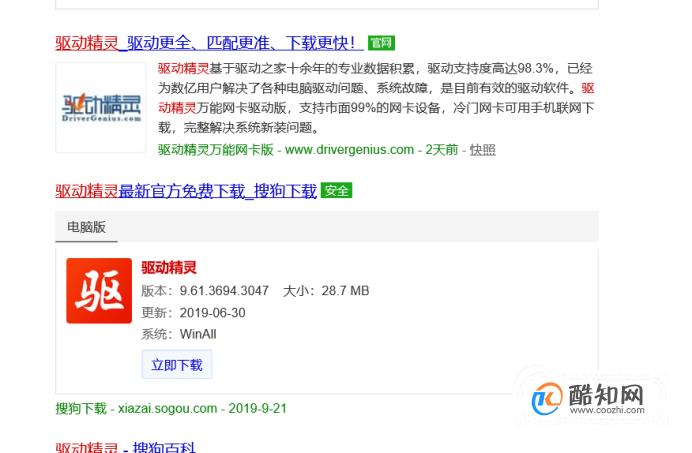The width and height of the screenshot is (692, 453).
Task: Click the green 安全 badge
Action: [336, 191]
